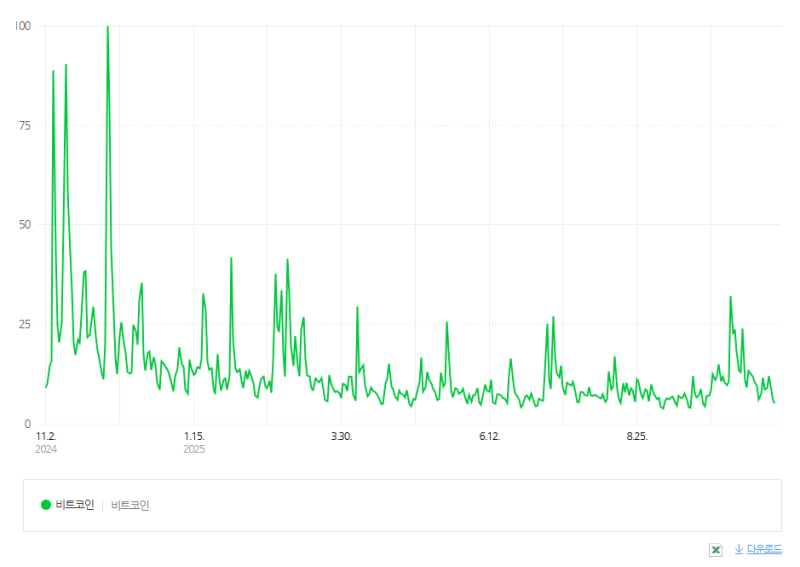
Task: Select the gray 비트코인 keyword text
Action: [x=130, y=505]
